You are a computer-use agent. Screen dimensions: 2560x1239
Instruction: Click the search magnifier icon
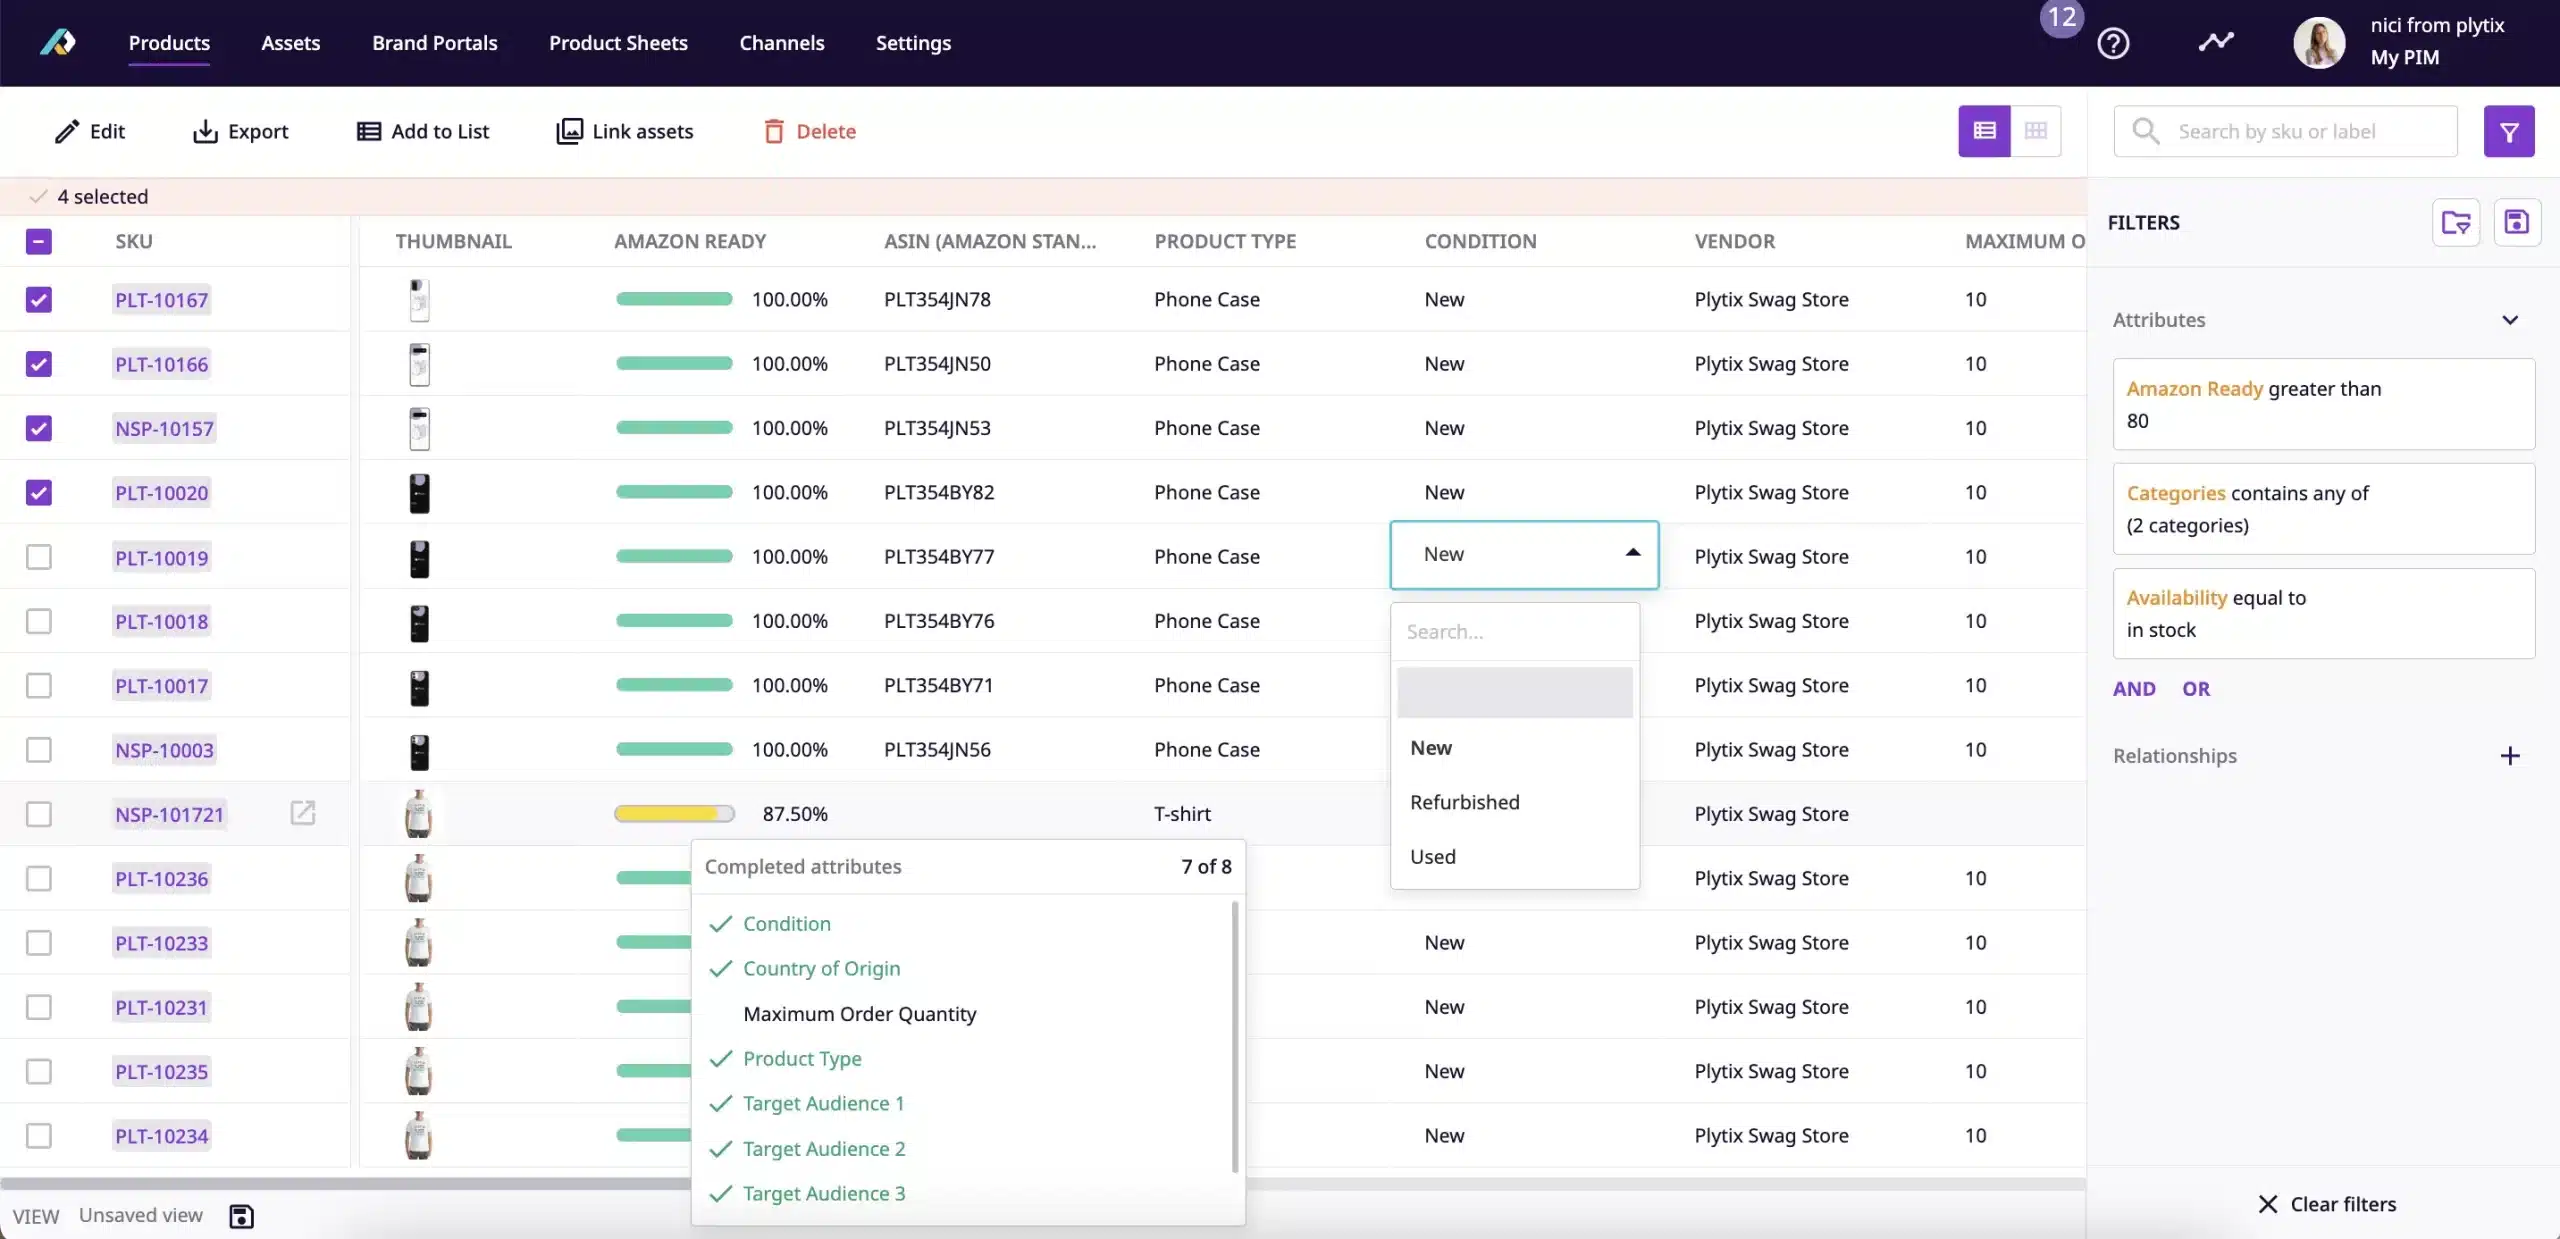(x=2145, y=131)
